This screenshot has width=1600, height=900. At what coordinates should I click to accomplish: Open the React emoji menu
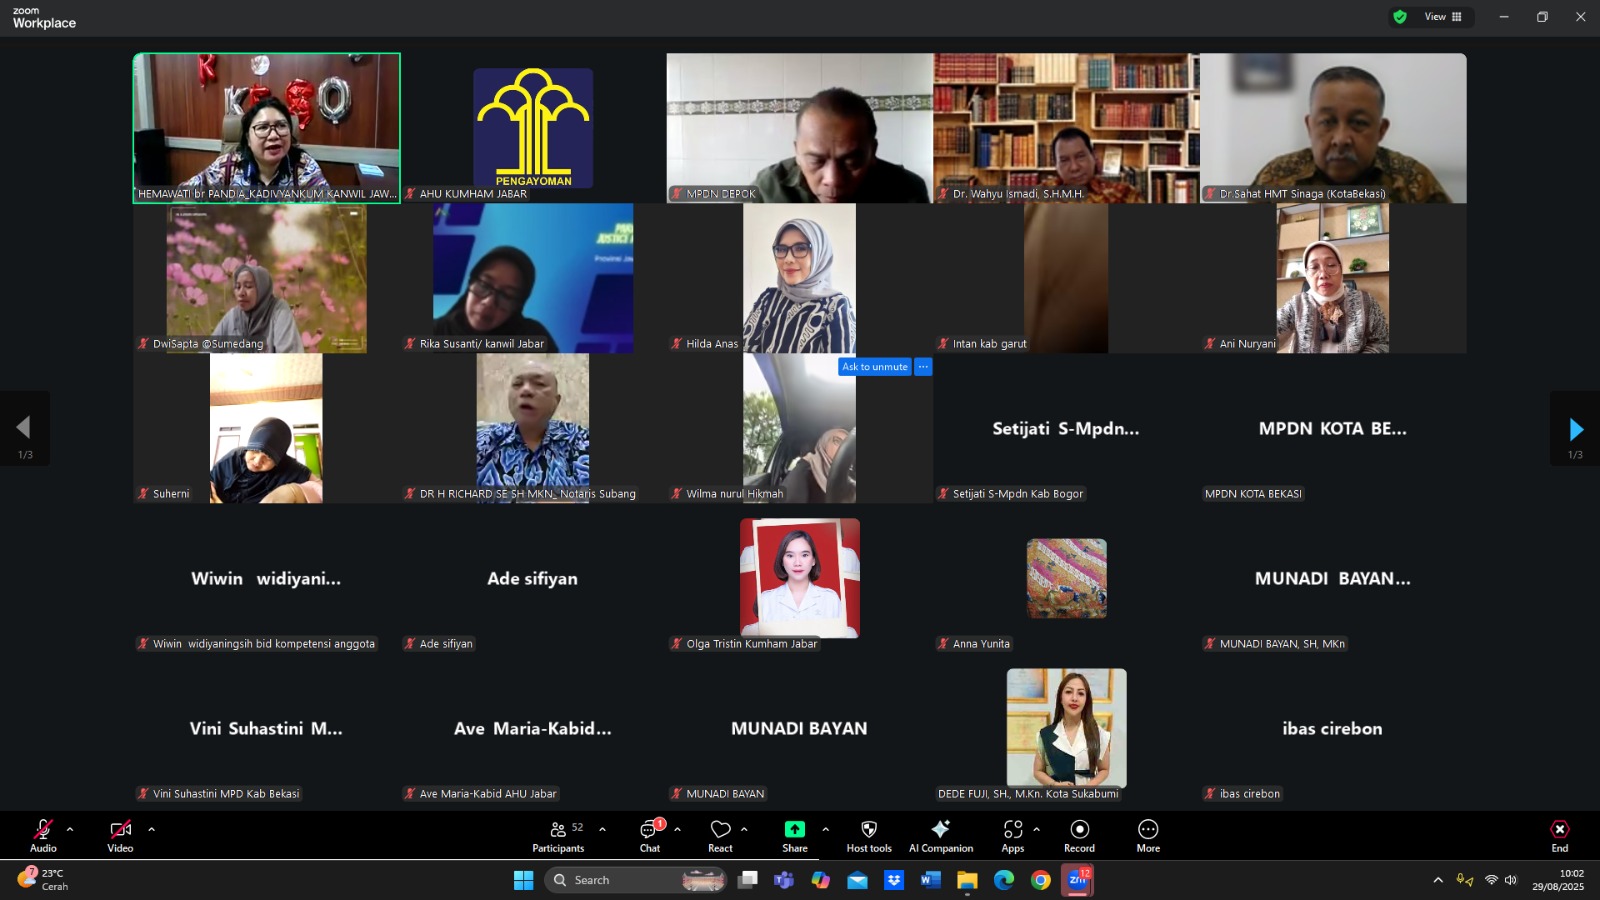coord(720,836)
